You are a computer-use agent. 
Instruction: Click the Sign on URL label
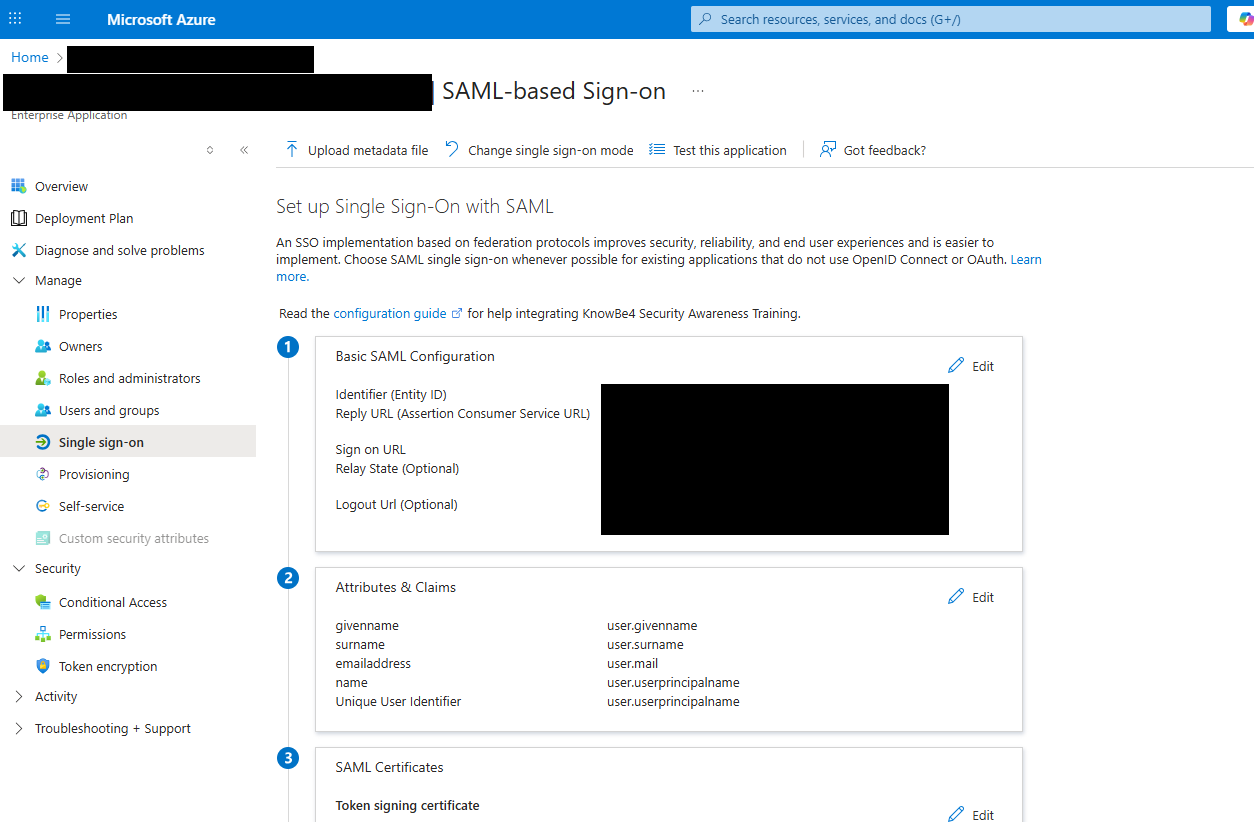370,449
